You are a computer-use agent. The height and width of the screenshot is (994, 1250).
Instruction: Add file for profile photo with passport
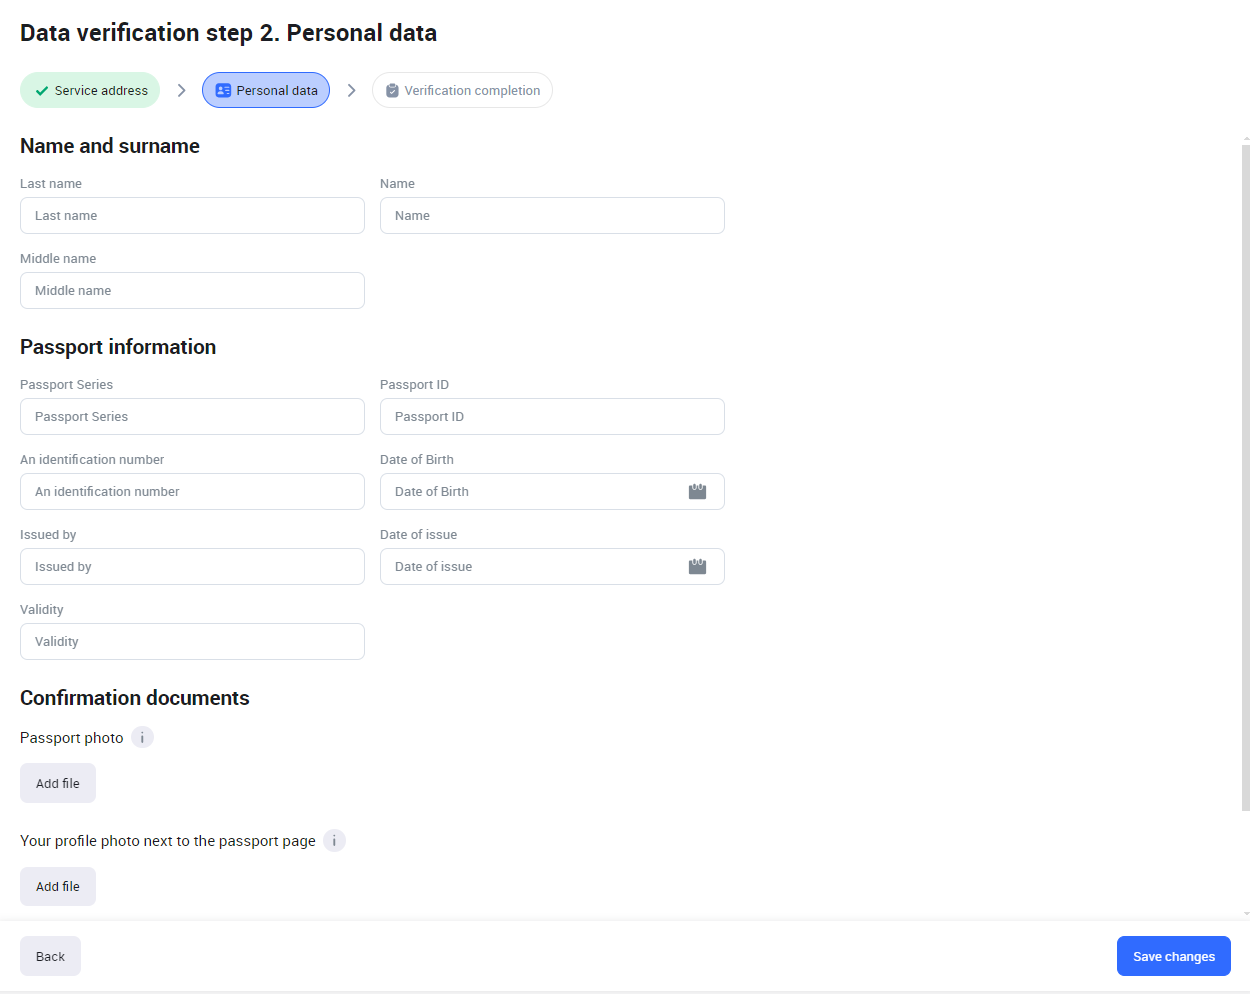click(58, 887)
